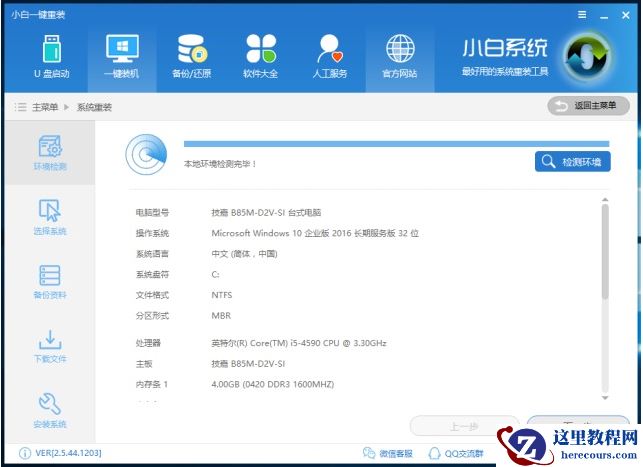This screenshot has width=643, height=467.
Task: Click the NTFS file format value
Action: [222, 295]
